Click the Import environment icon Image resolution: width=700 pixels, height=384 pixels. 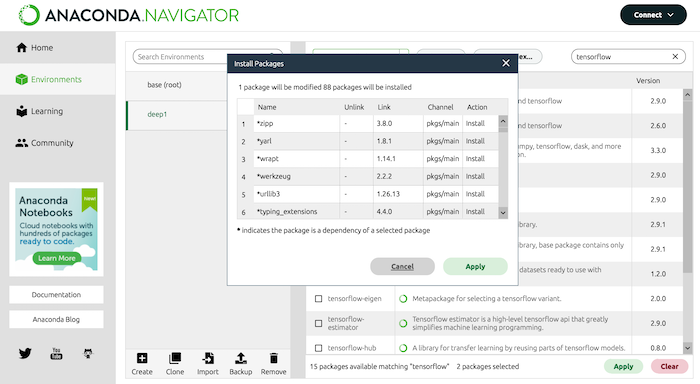tap(208, 359)
